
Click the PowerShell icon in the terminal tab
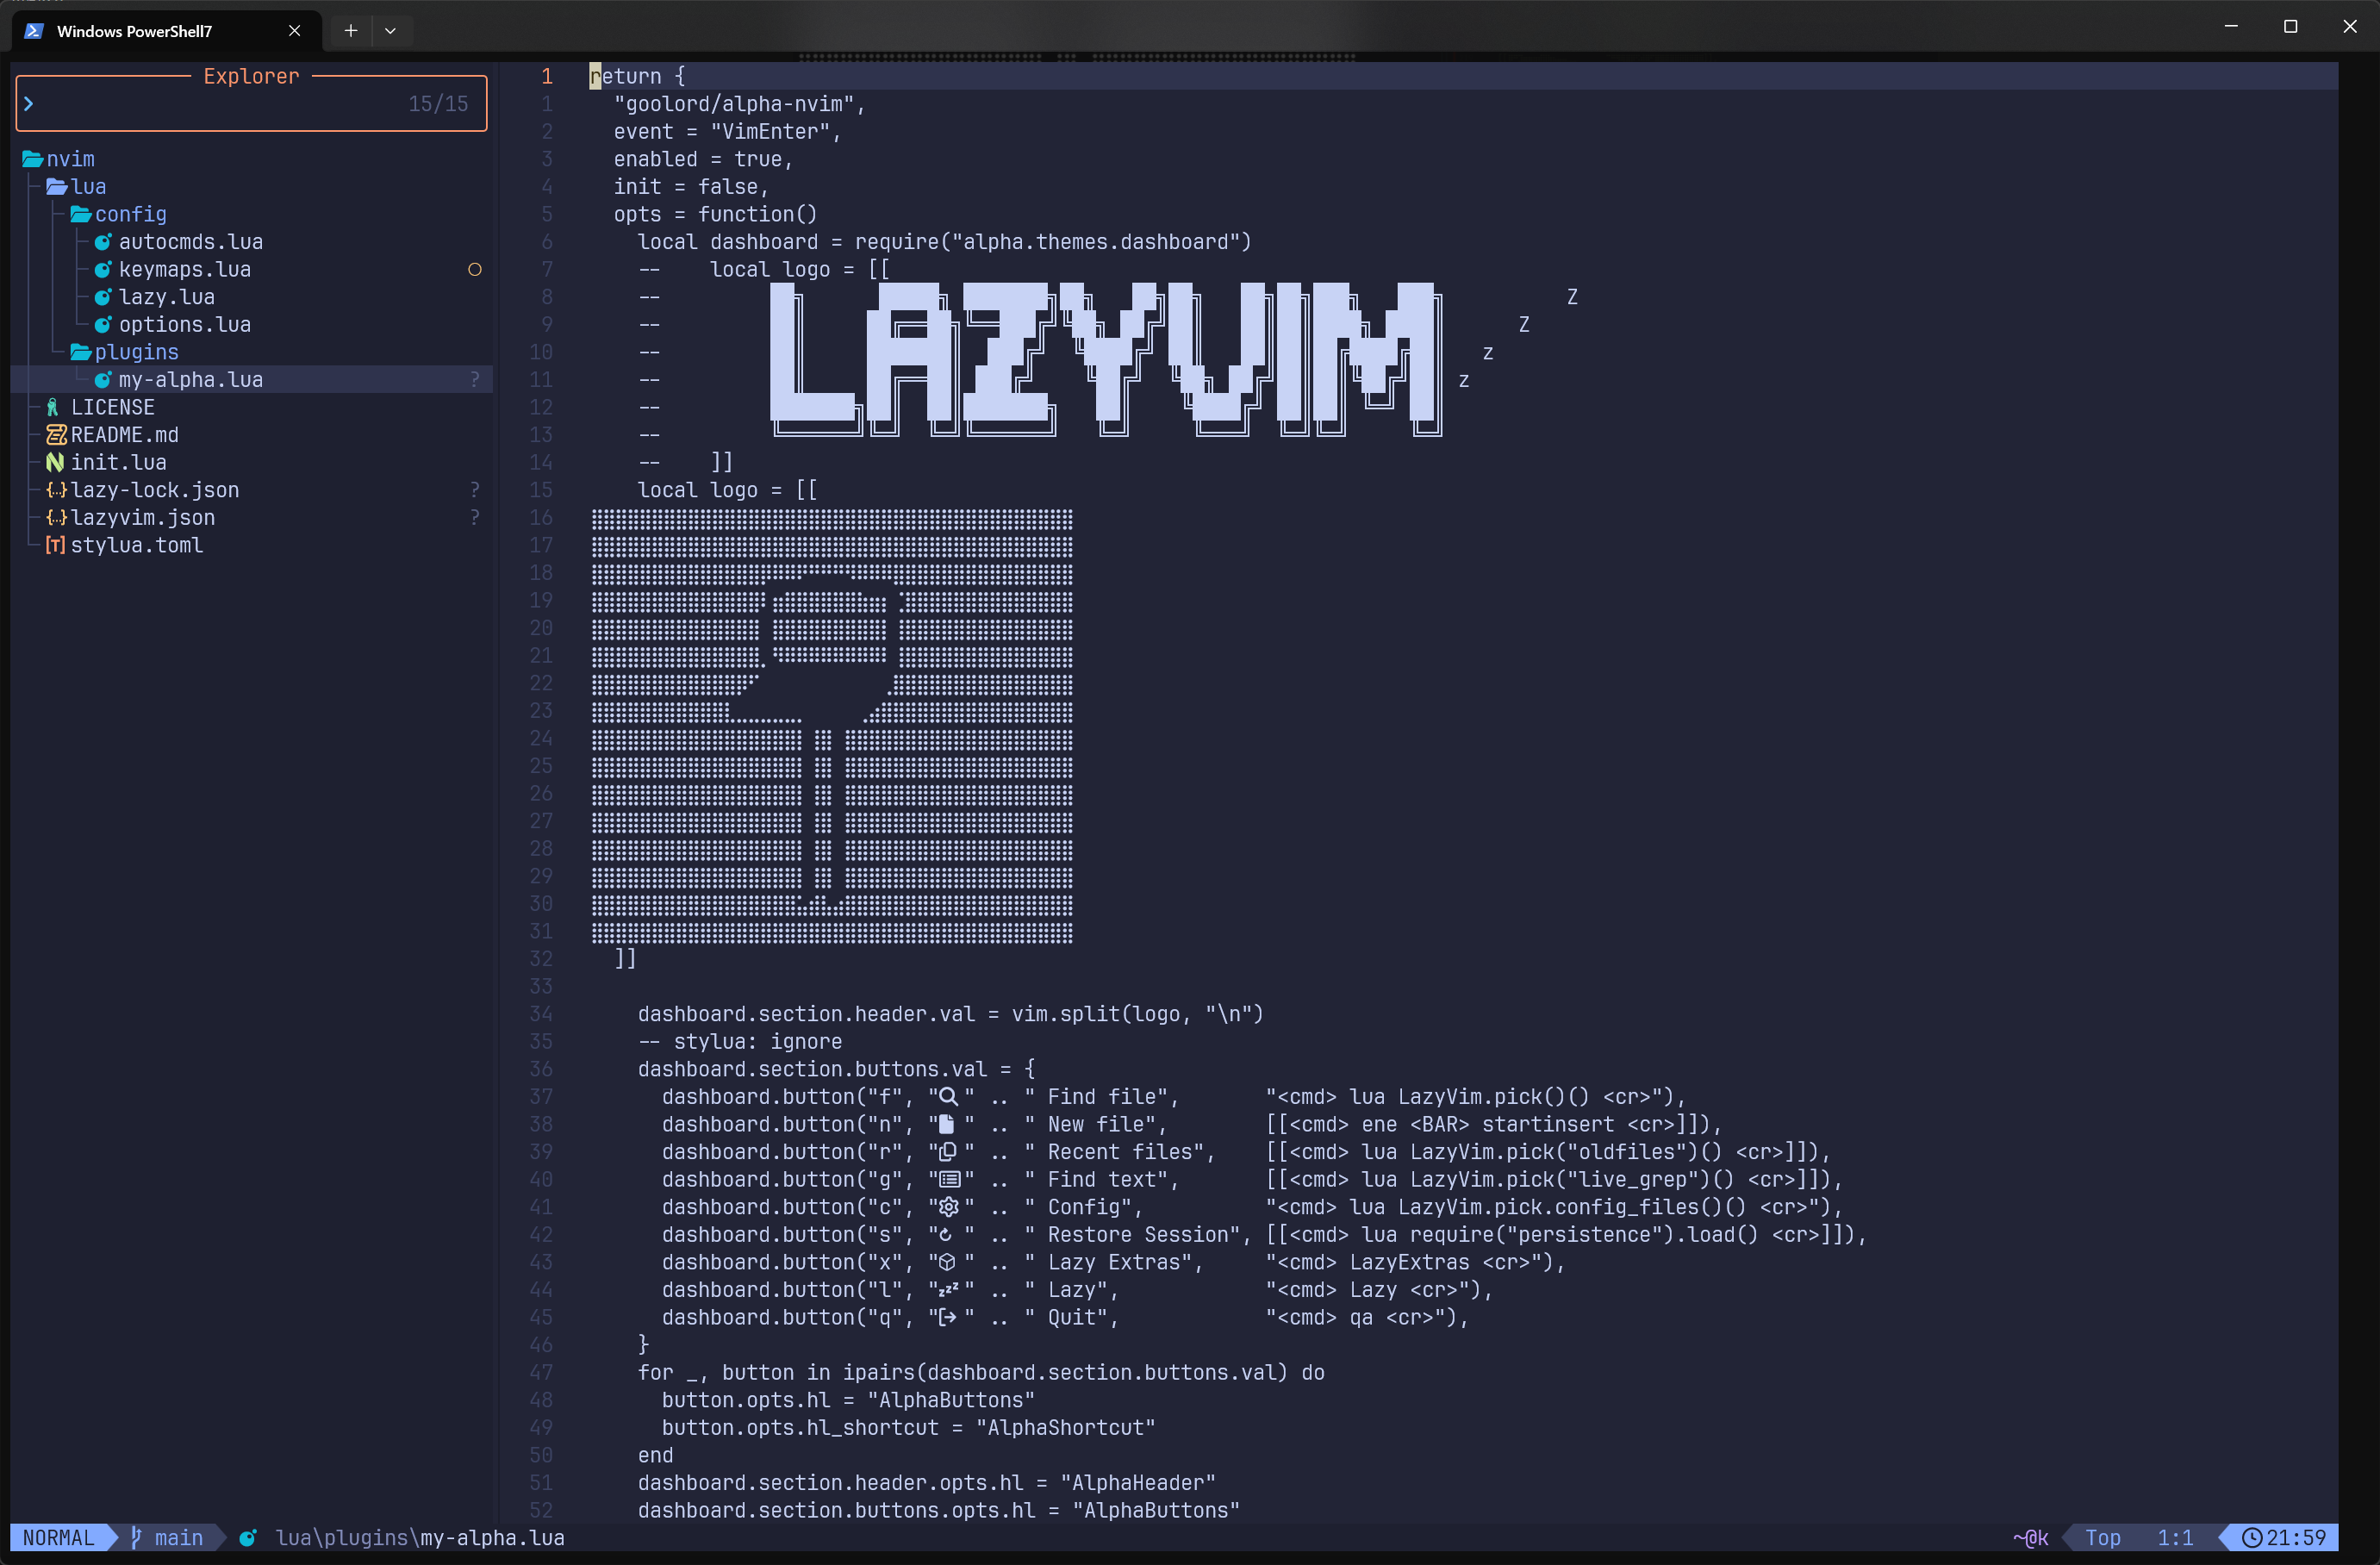33,31
